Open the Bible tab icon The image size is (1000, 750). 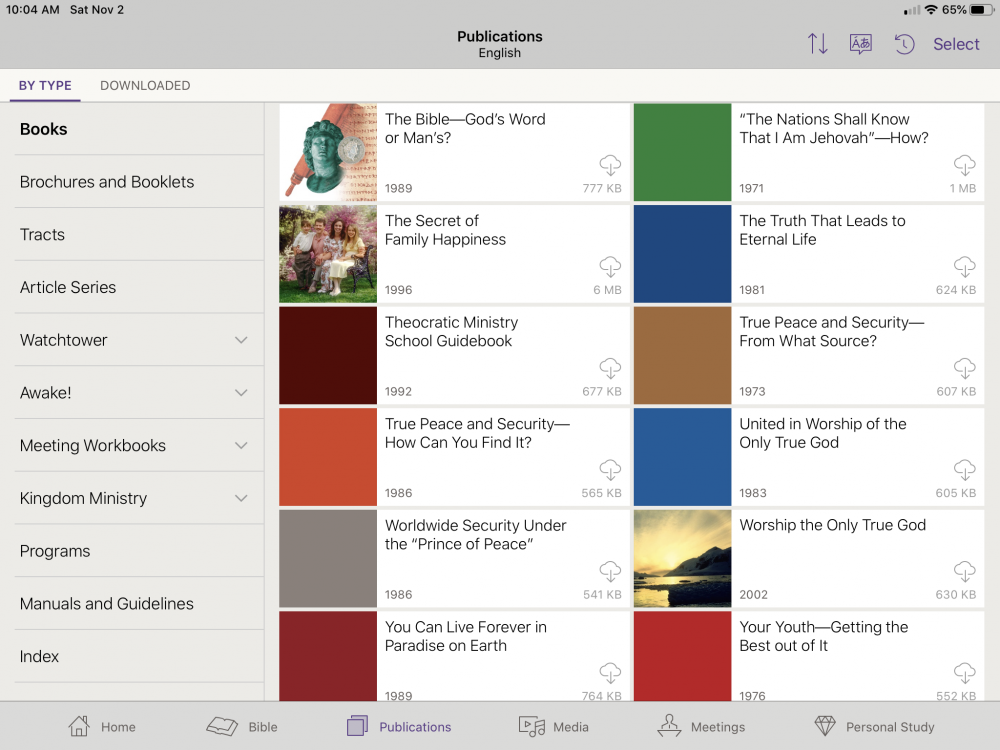tap(222, 726)
